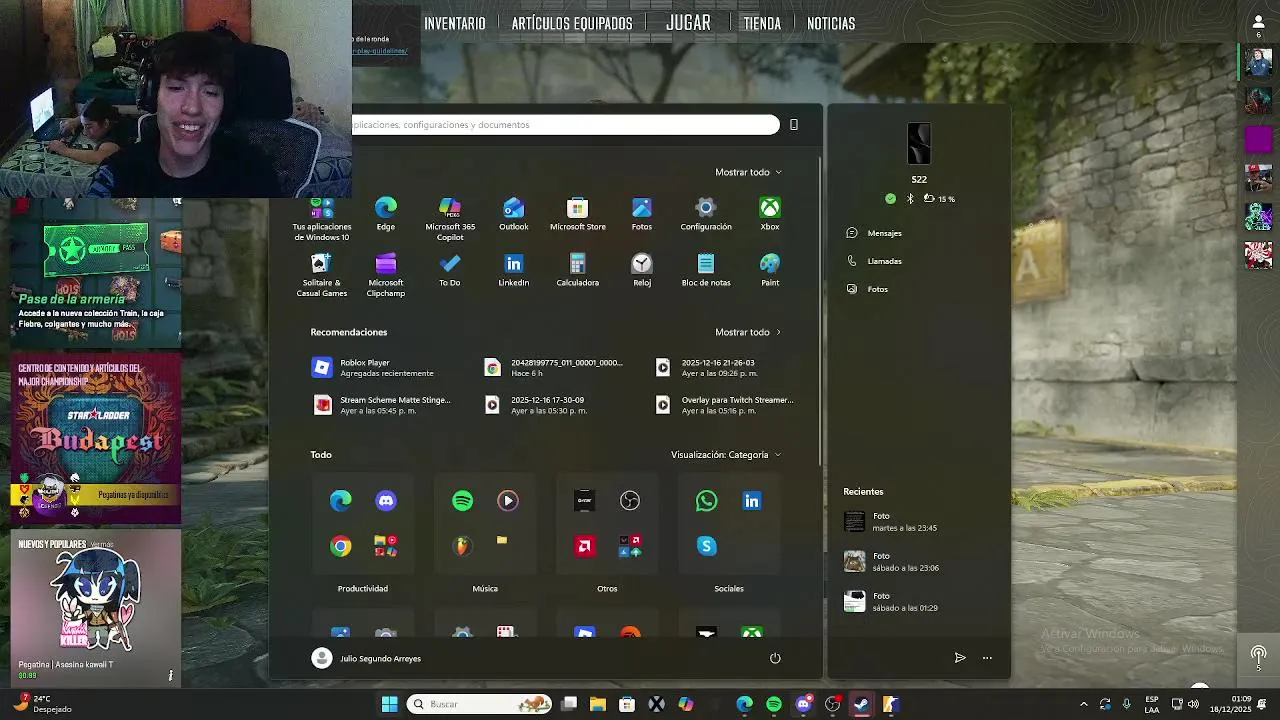Show hidden system tray icons chevron
1280x720 pixels.
point(1083,704)
